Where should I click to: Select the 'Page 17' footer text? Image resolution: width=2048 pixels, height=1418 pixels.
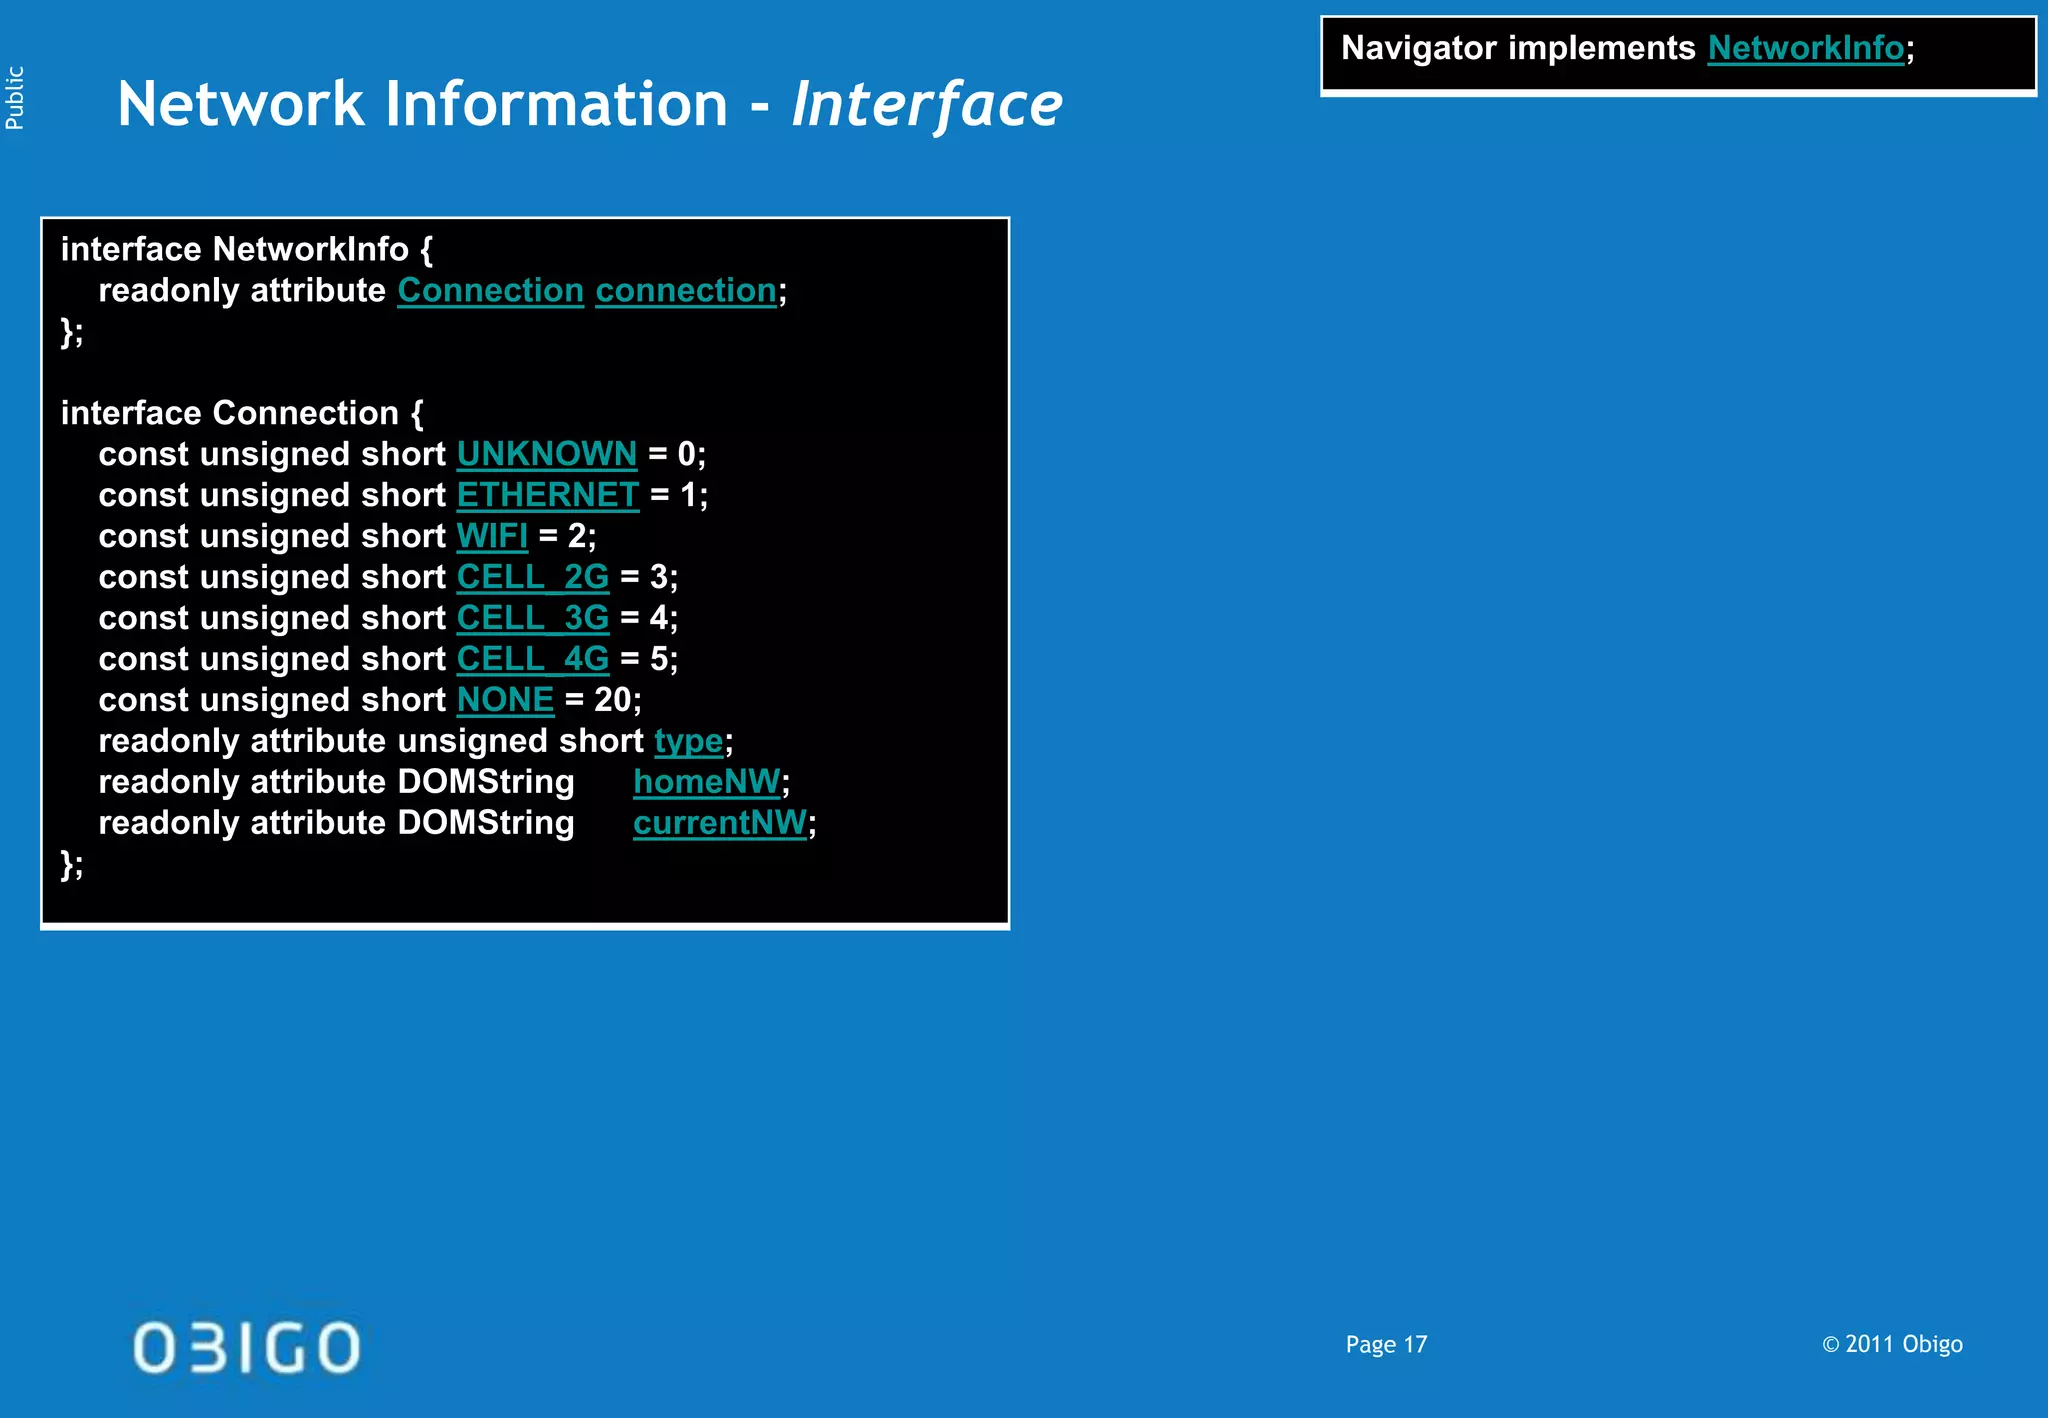point(1386,1345)
